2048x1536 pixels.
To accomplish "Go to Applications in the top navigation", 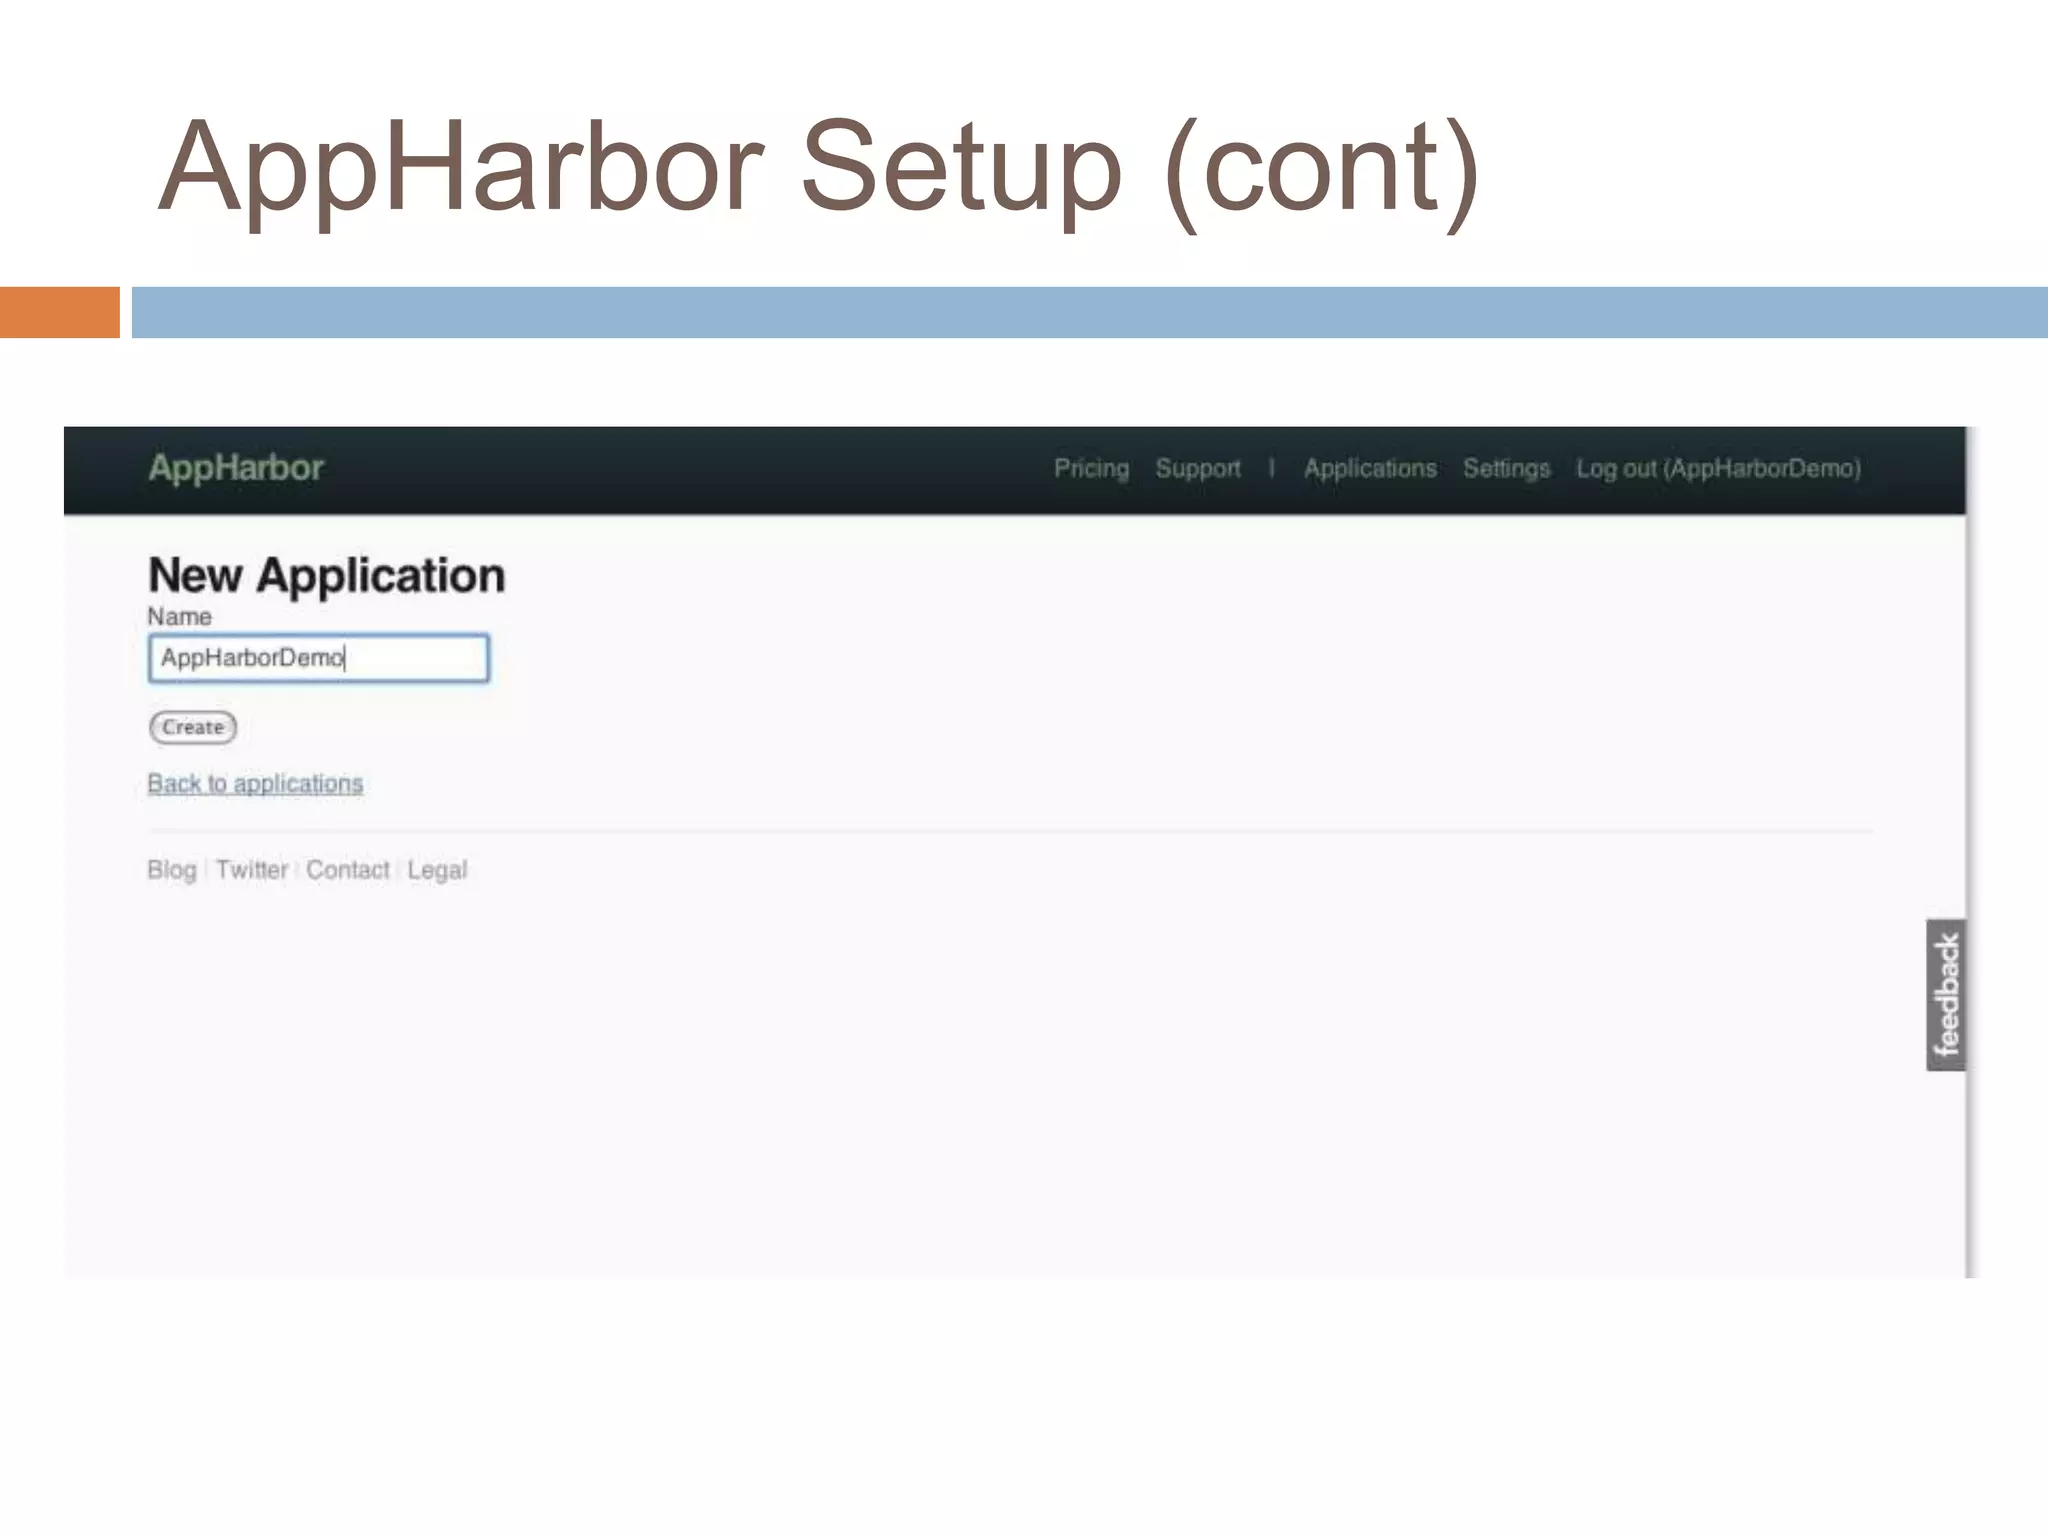I will [1370, 469].
